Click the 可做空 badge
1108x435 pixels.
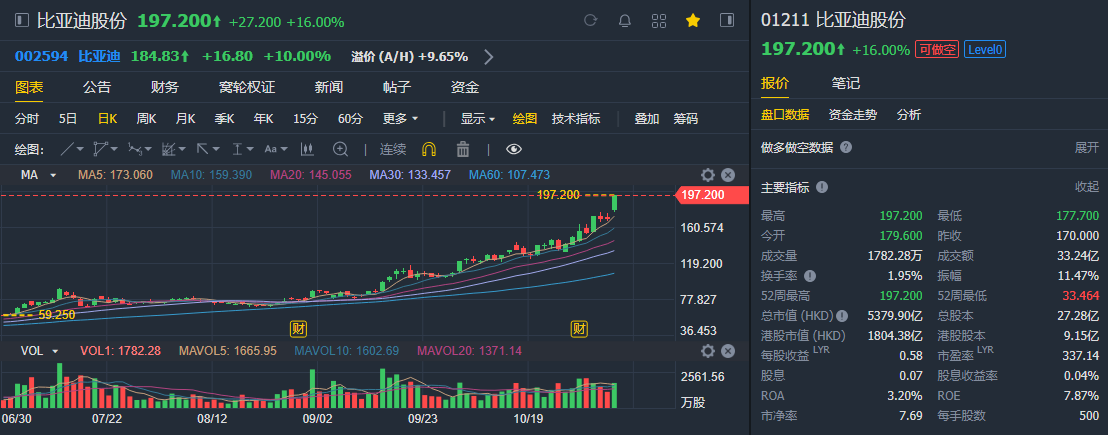937,49
